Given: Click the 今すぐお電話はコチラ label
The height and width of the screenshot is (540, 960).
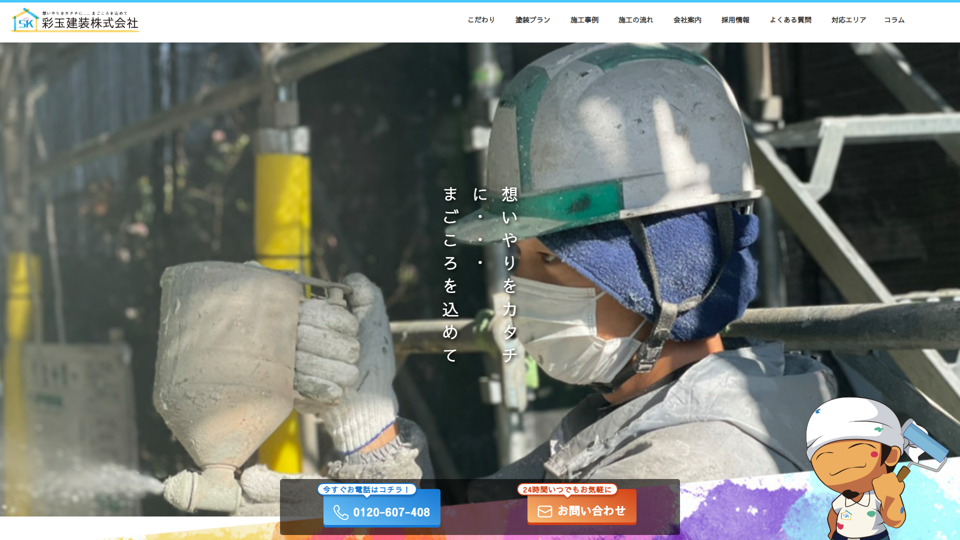Looking at the screenshot, I should [x=367, y=489].
